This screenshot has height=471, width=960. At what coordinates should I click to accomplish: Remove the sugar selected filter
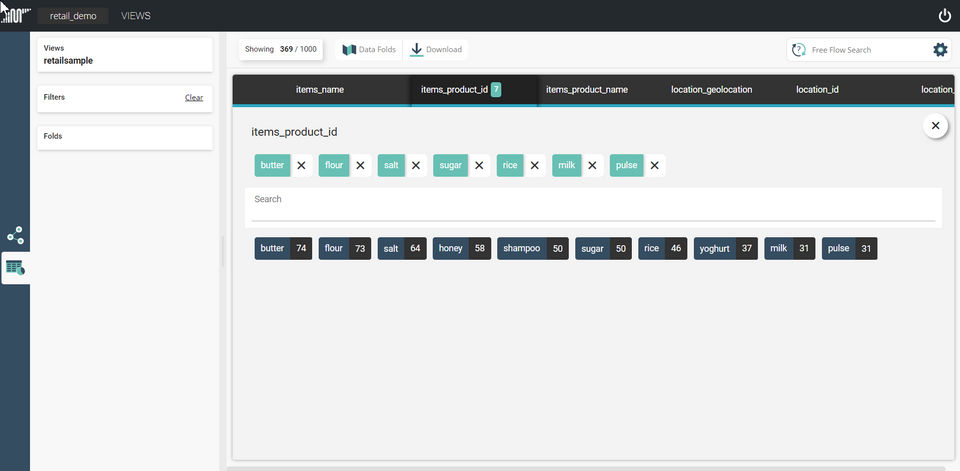click(x=479, y=165)
